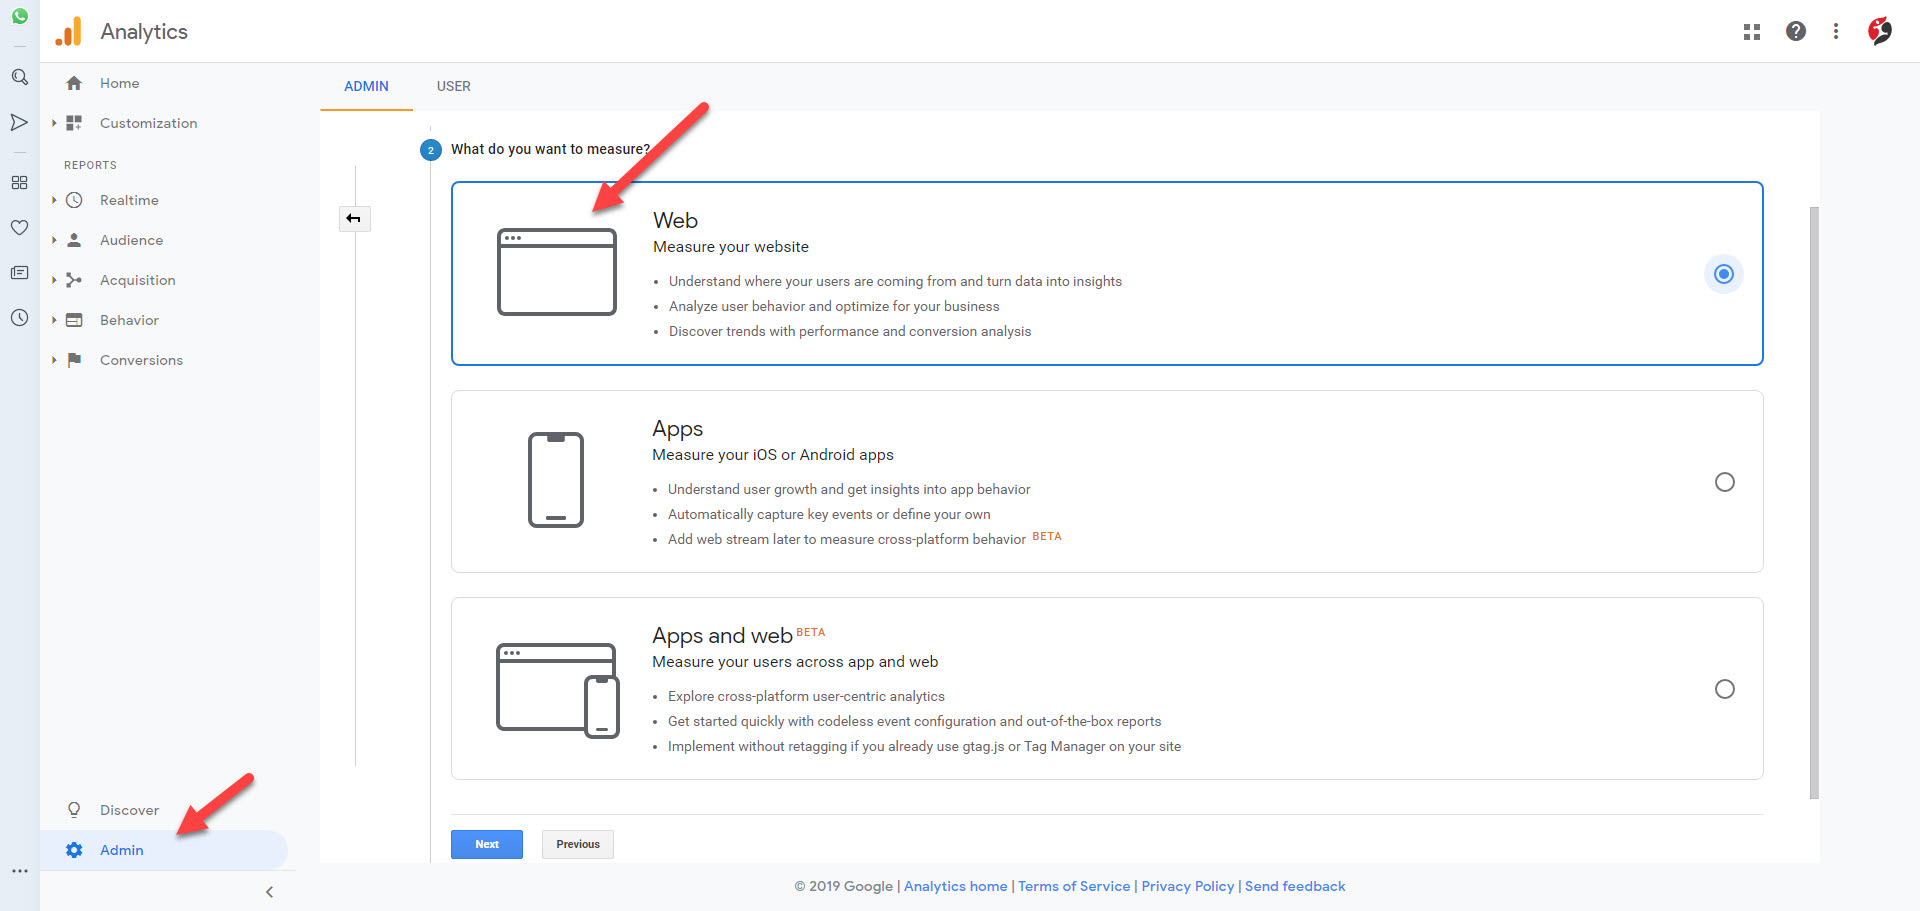Open the Privacy Policy link
Screen dimensions: 1920x911
point(1187,887)
